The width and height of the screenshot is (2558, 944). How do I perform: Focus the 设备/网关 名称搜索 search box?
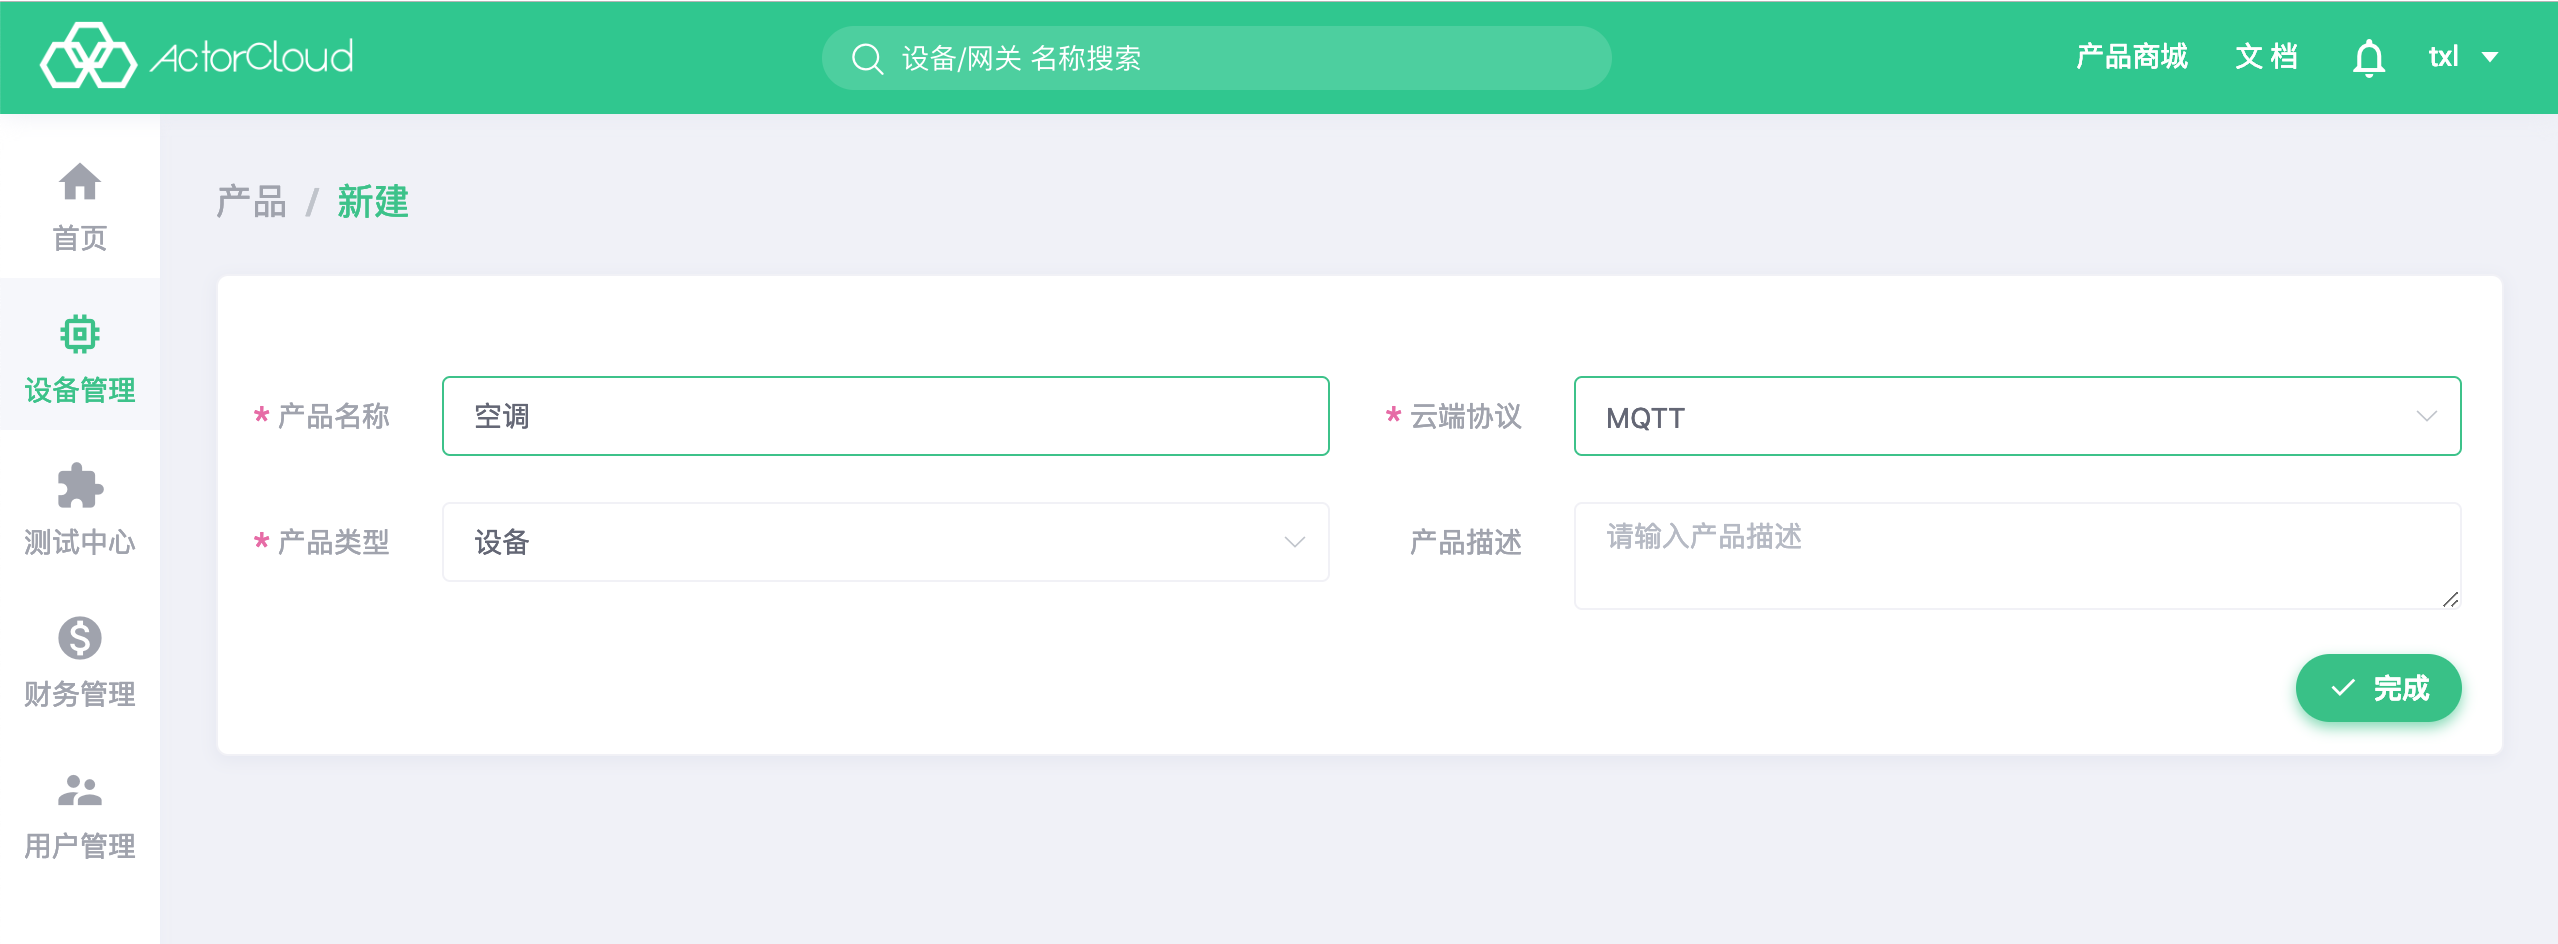pos(1216,58)
